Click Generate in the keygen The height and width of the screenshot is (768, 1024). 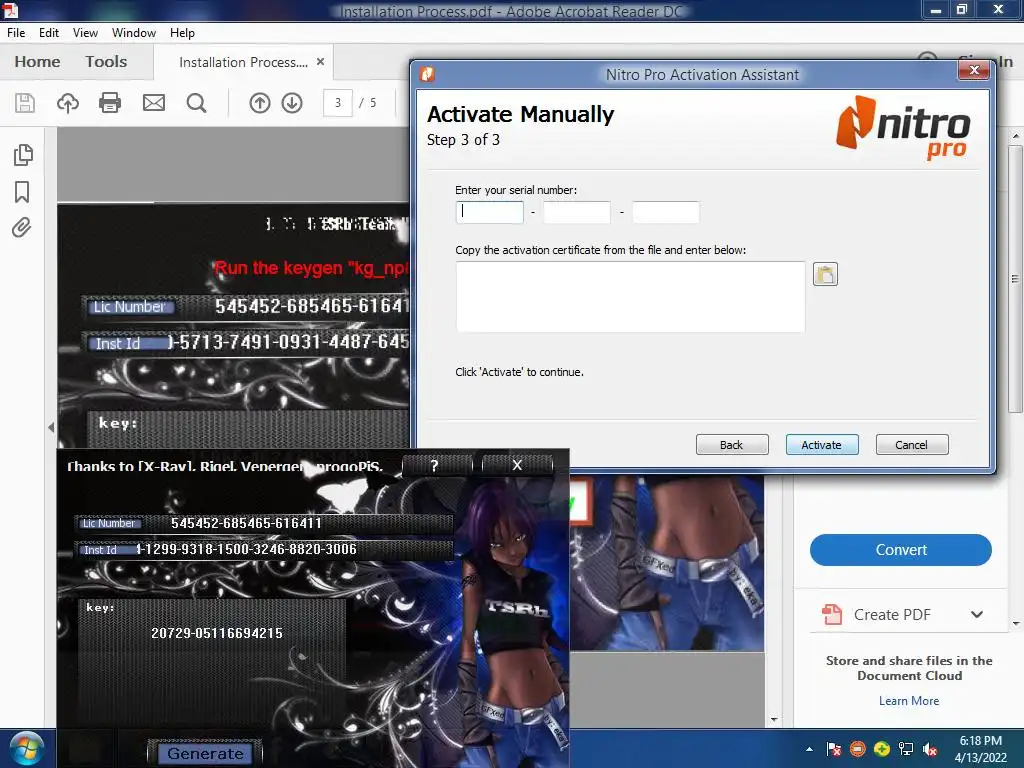coord(205,754)
